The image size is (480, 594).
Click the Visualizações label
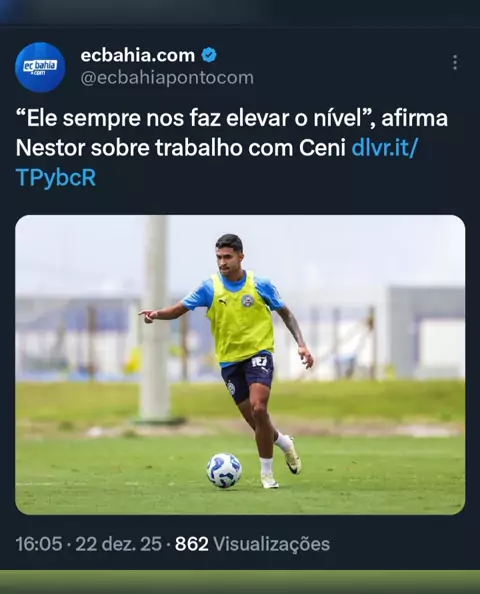(272, 544)
